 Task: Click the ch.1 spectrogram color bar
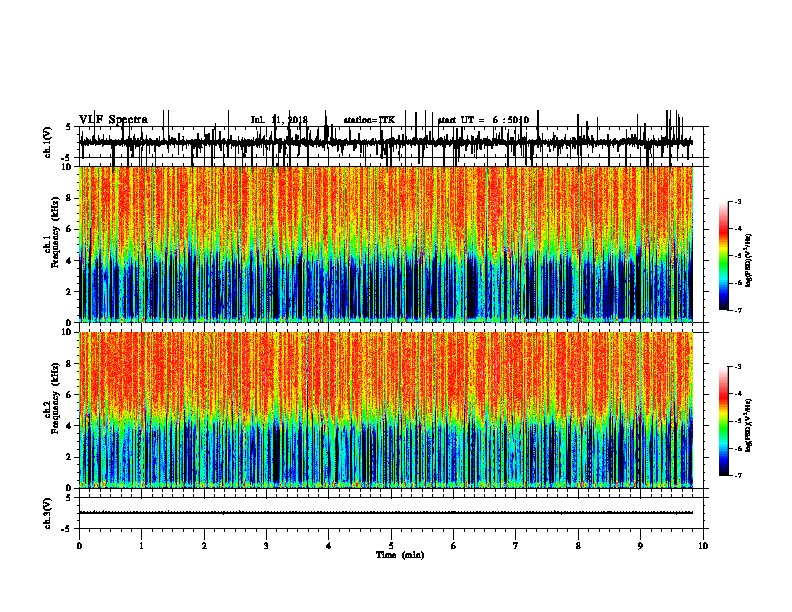(724, 256)
